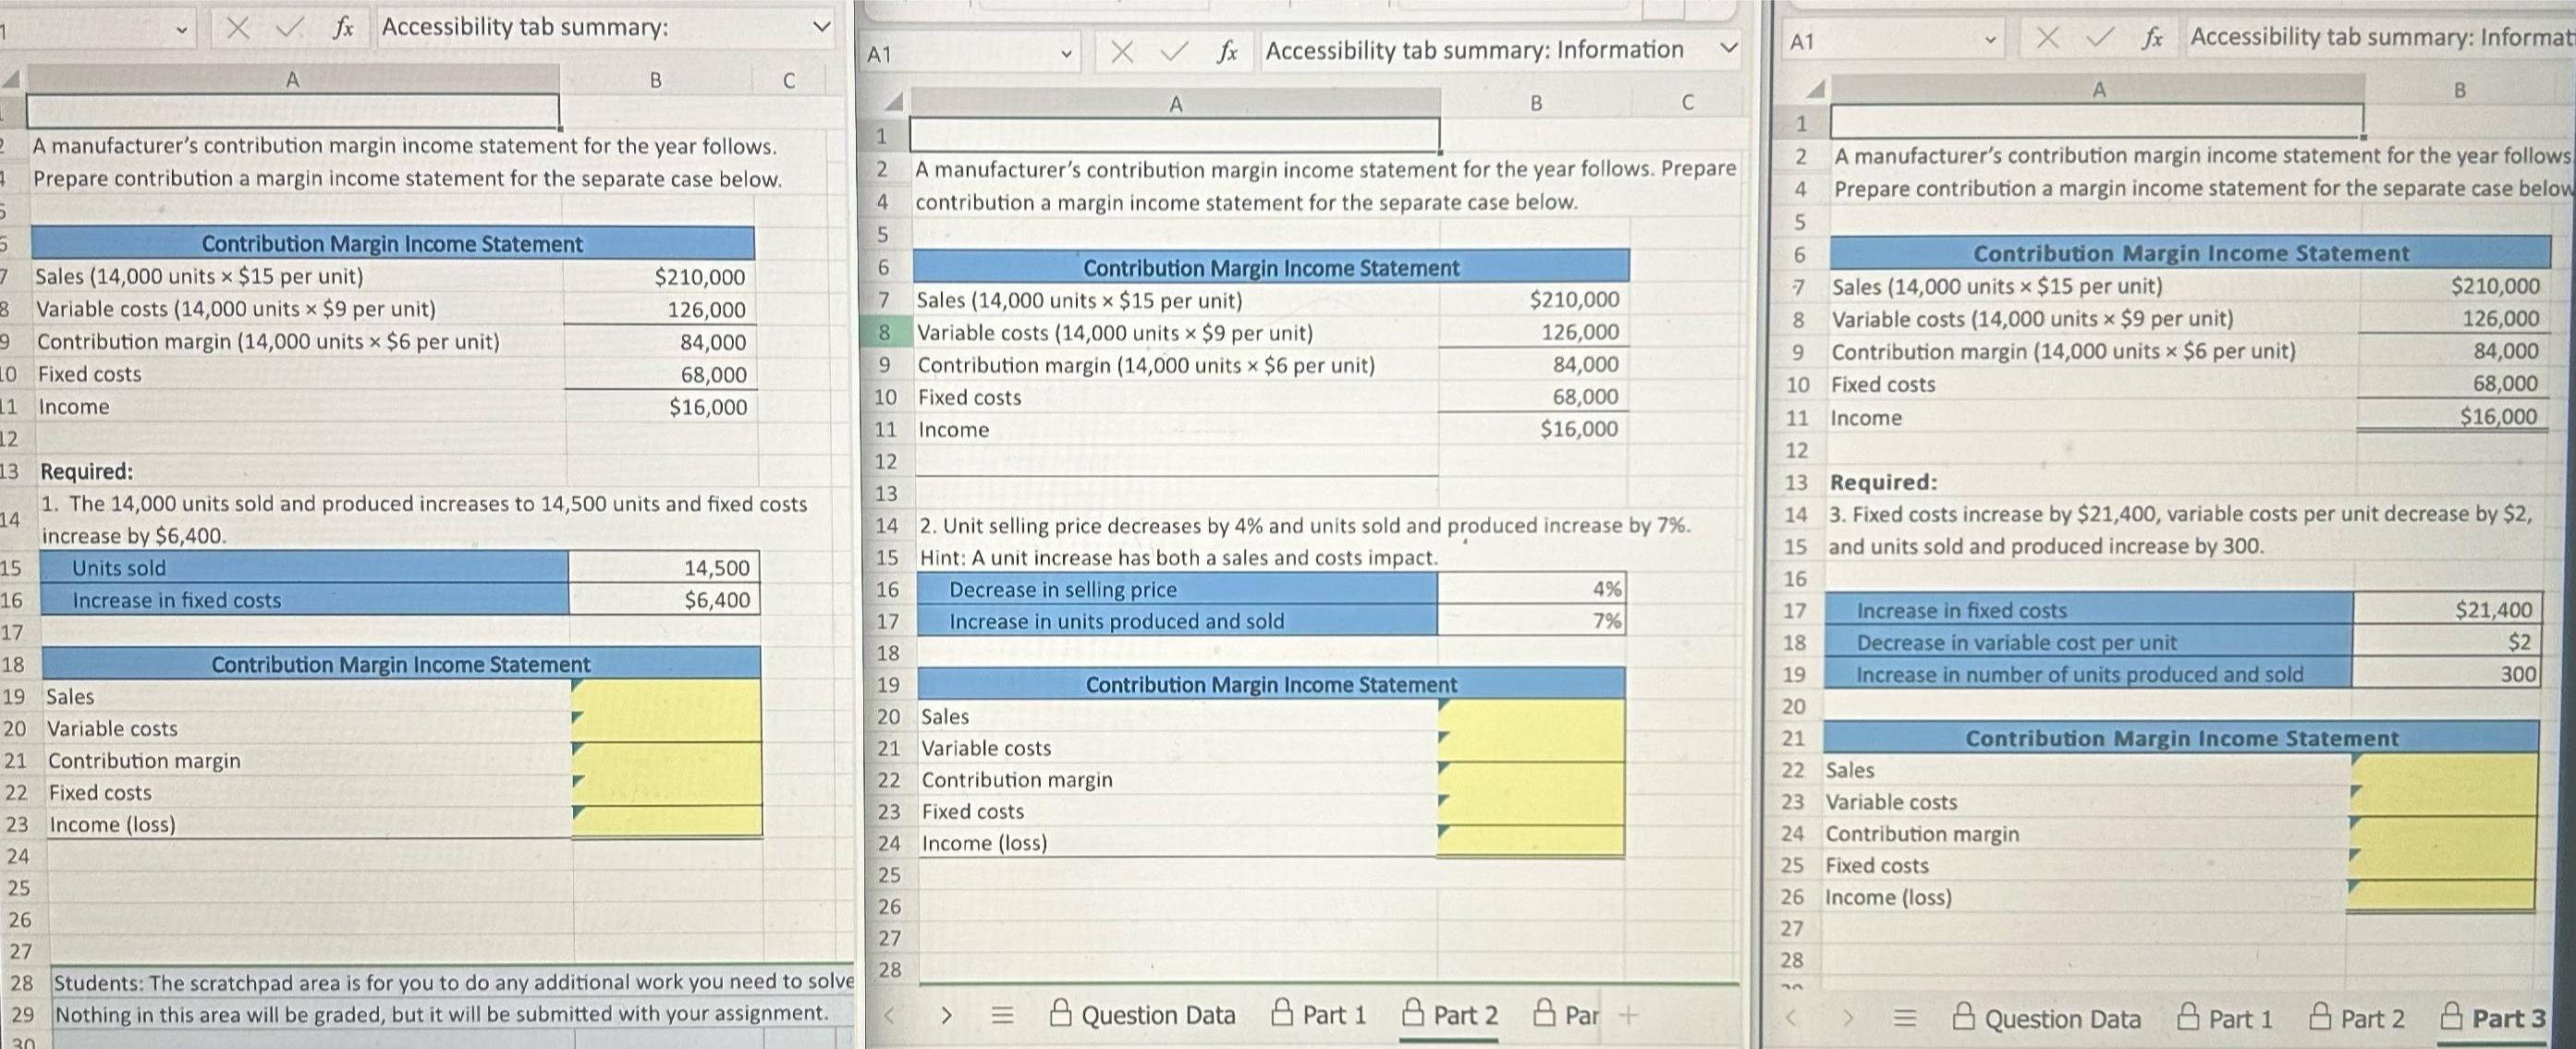Screen dimensions: 2576x1049
Task: Open the Name Box dropdown in the rightmost window
Action: coord(1993,38)
